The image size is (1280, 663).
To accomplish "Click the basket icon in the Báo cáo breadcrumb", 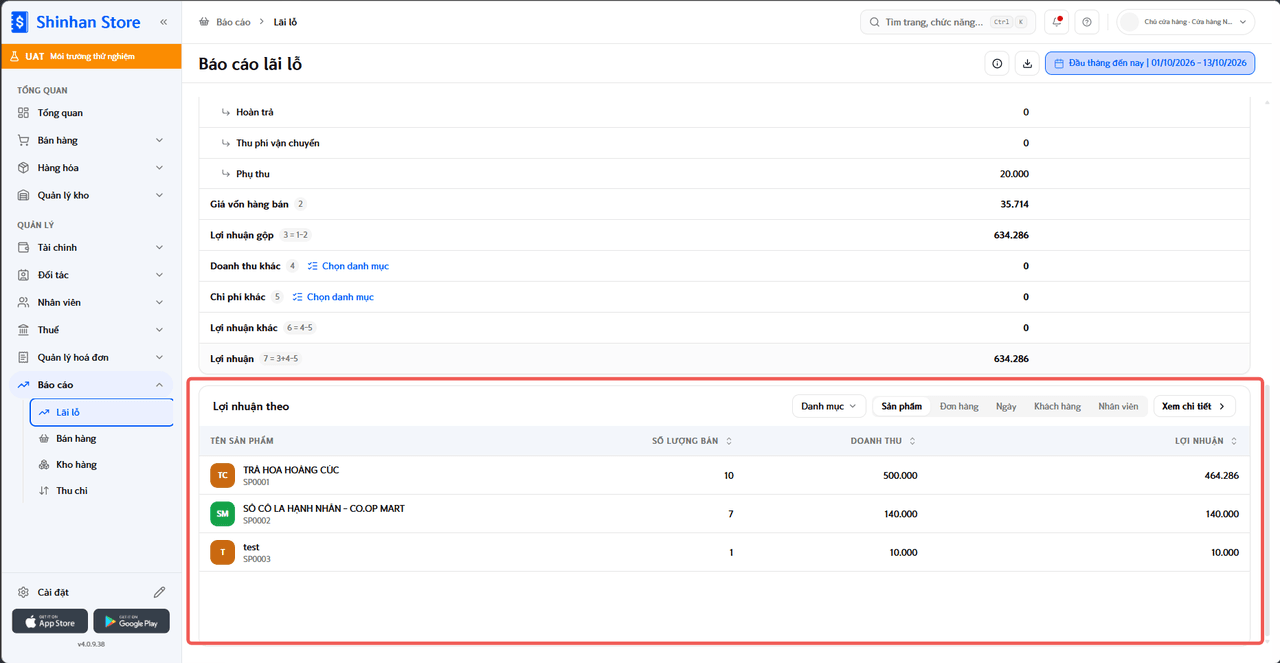I will click(x=205, y=22).
